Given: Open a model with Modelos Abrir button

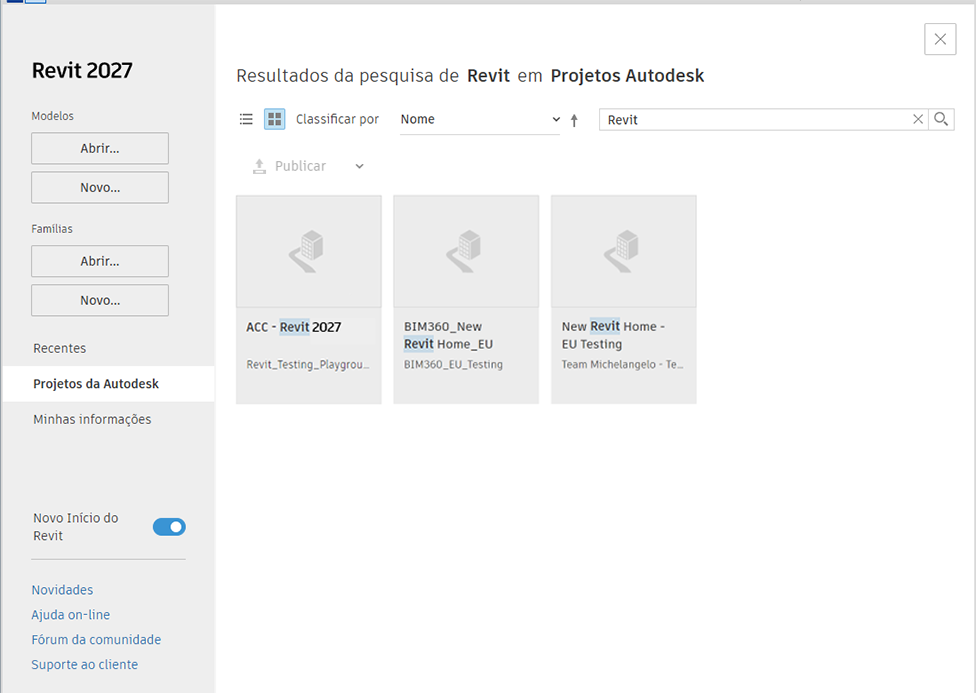Looking at the screenshot, I should click(x=100, y=148).
